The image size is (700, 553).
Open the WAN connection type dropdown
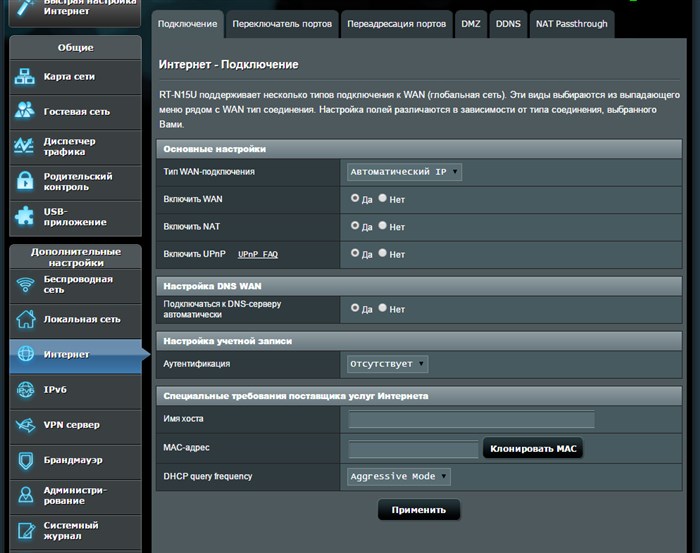coord(404,172)
